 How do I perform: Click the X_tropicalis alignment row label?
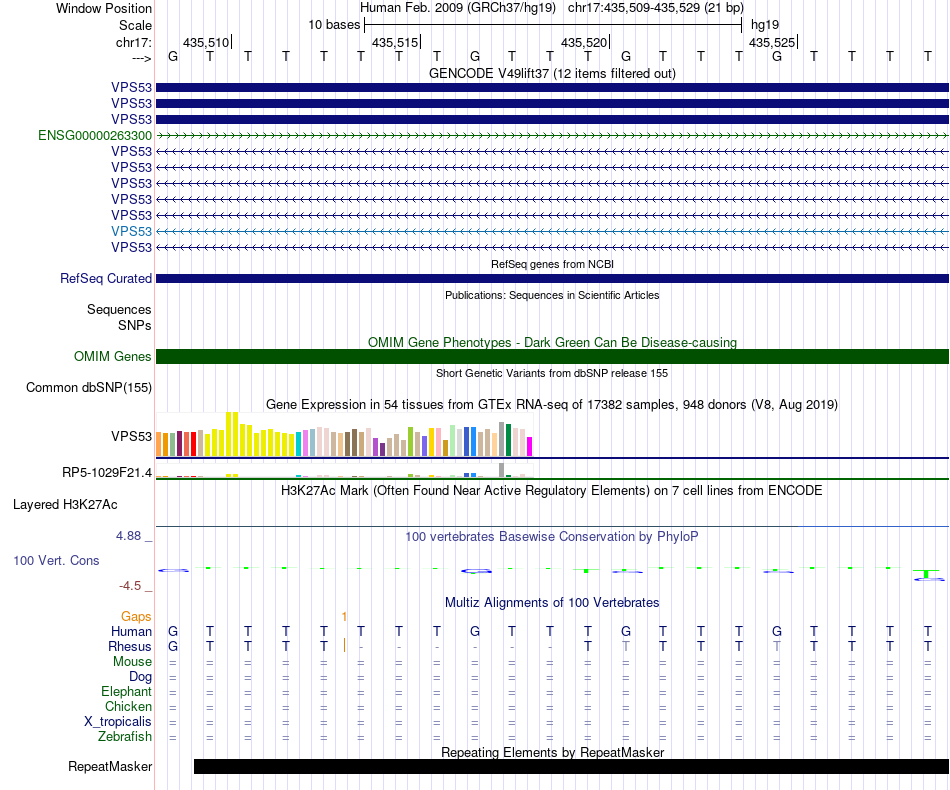coord(118,722)
